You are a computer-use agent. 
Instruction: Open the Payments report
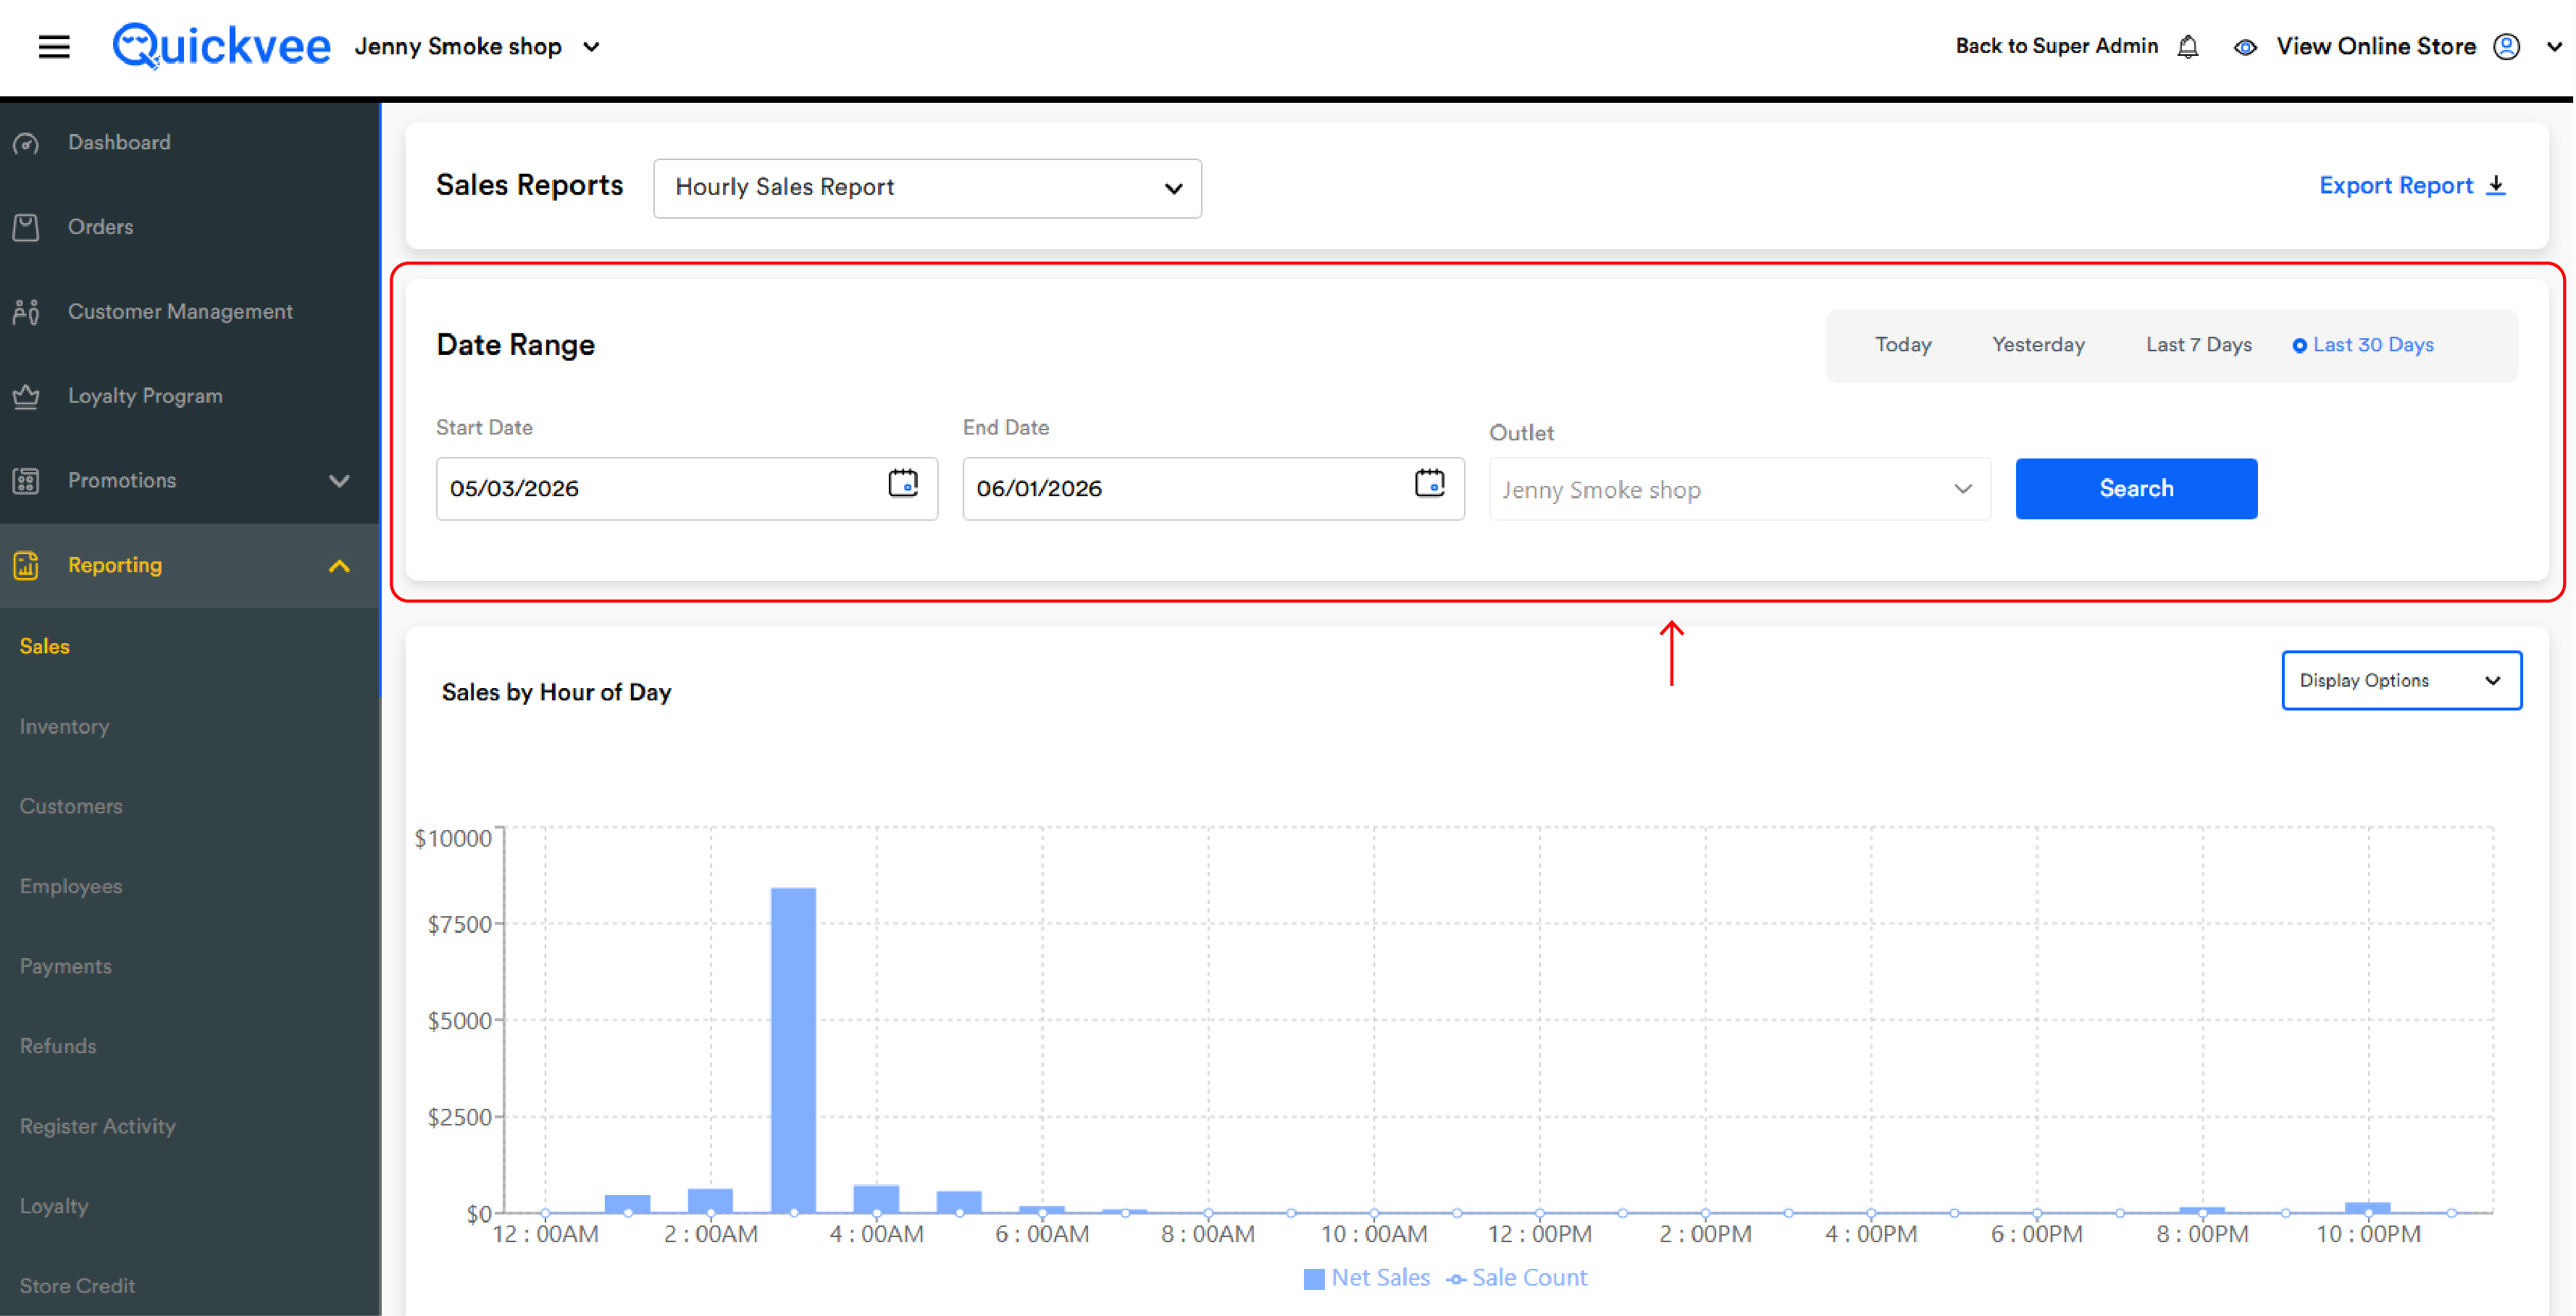point(65,966)
